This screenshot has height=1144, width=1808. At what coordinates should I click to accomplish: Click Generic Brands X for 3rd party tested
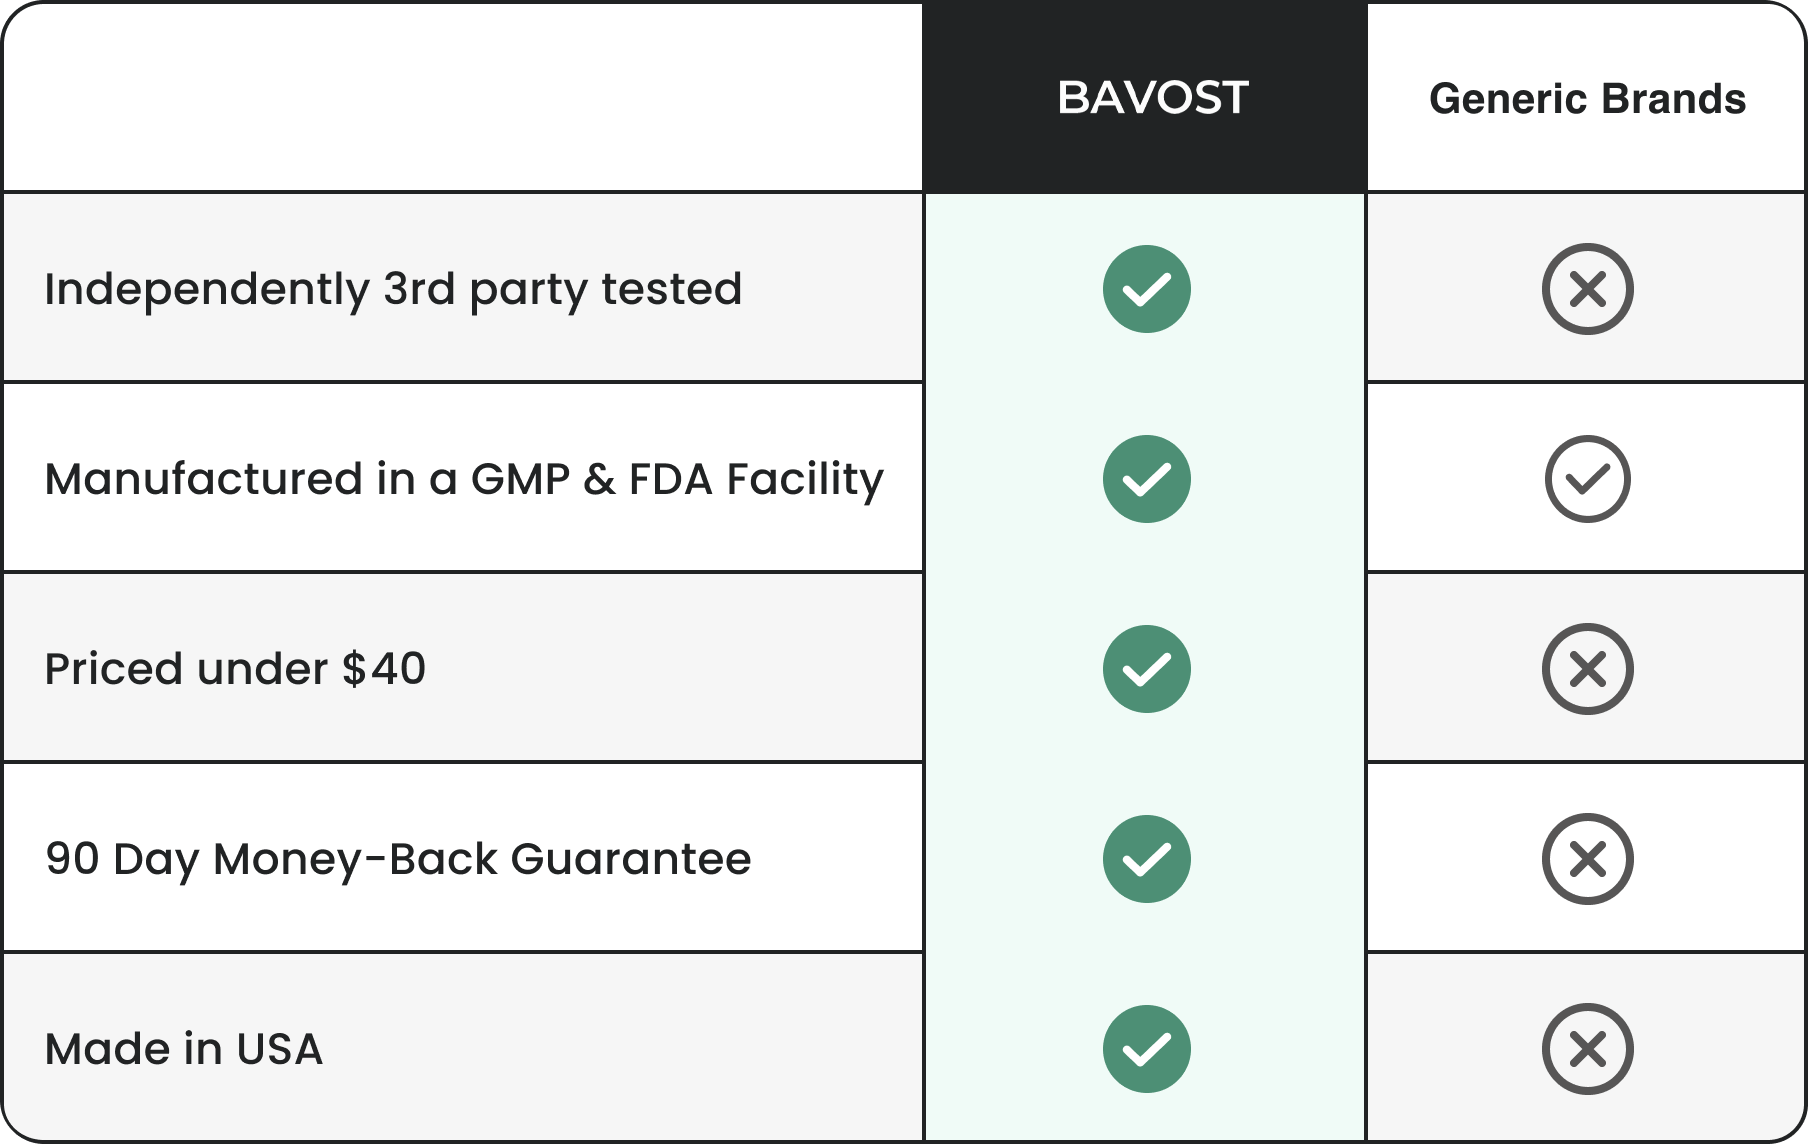[x=1588, y=289]
